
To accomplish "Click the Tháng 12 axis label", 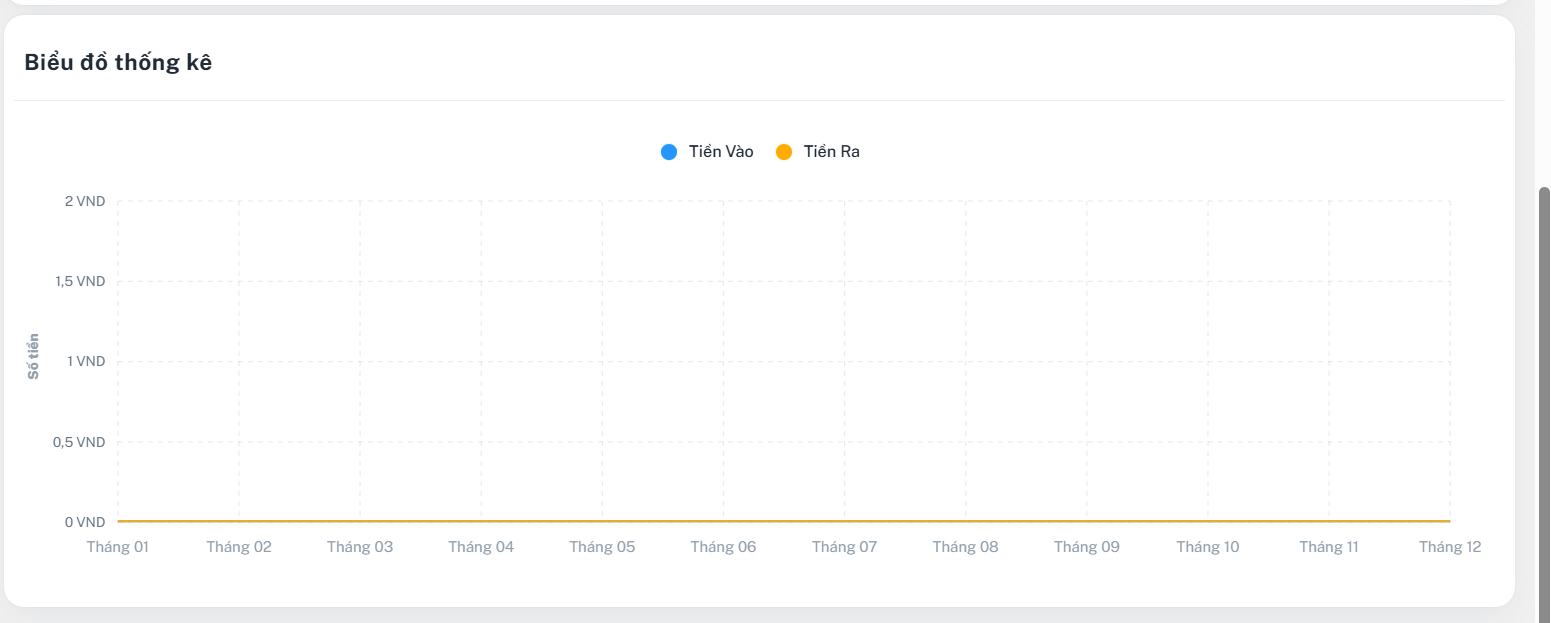I will pos(1449,547).
